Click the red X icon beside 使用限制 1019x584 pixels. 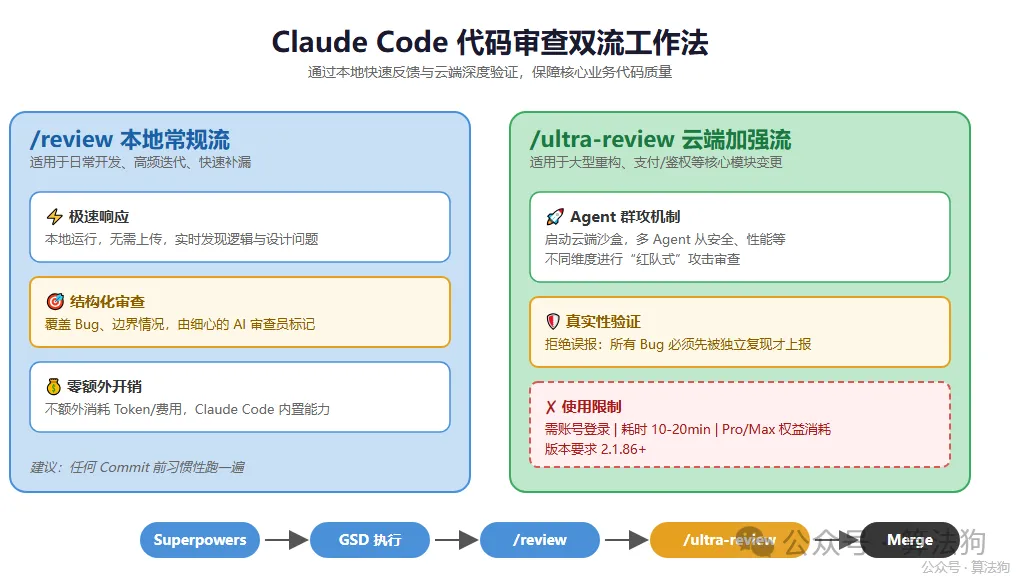pos(550,407)
